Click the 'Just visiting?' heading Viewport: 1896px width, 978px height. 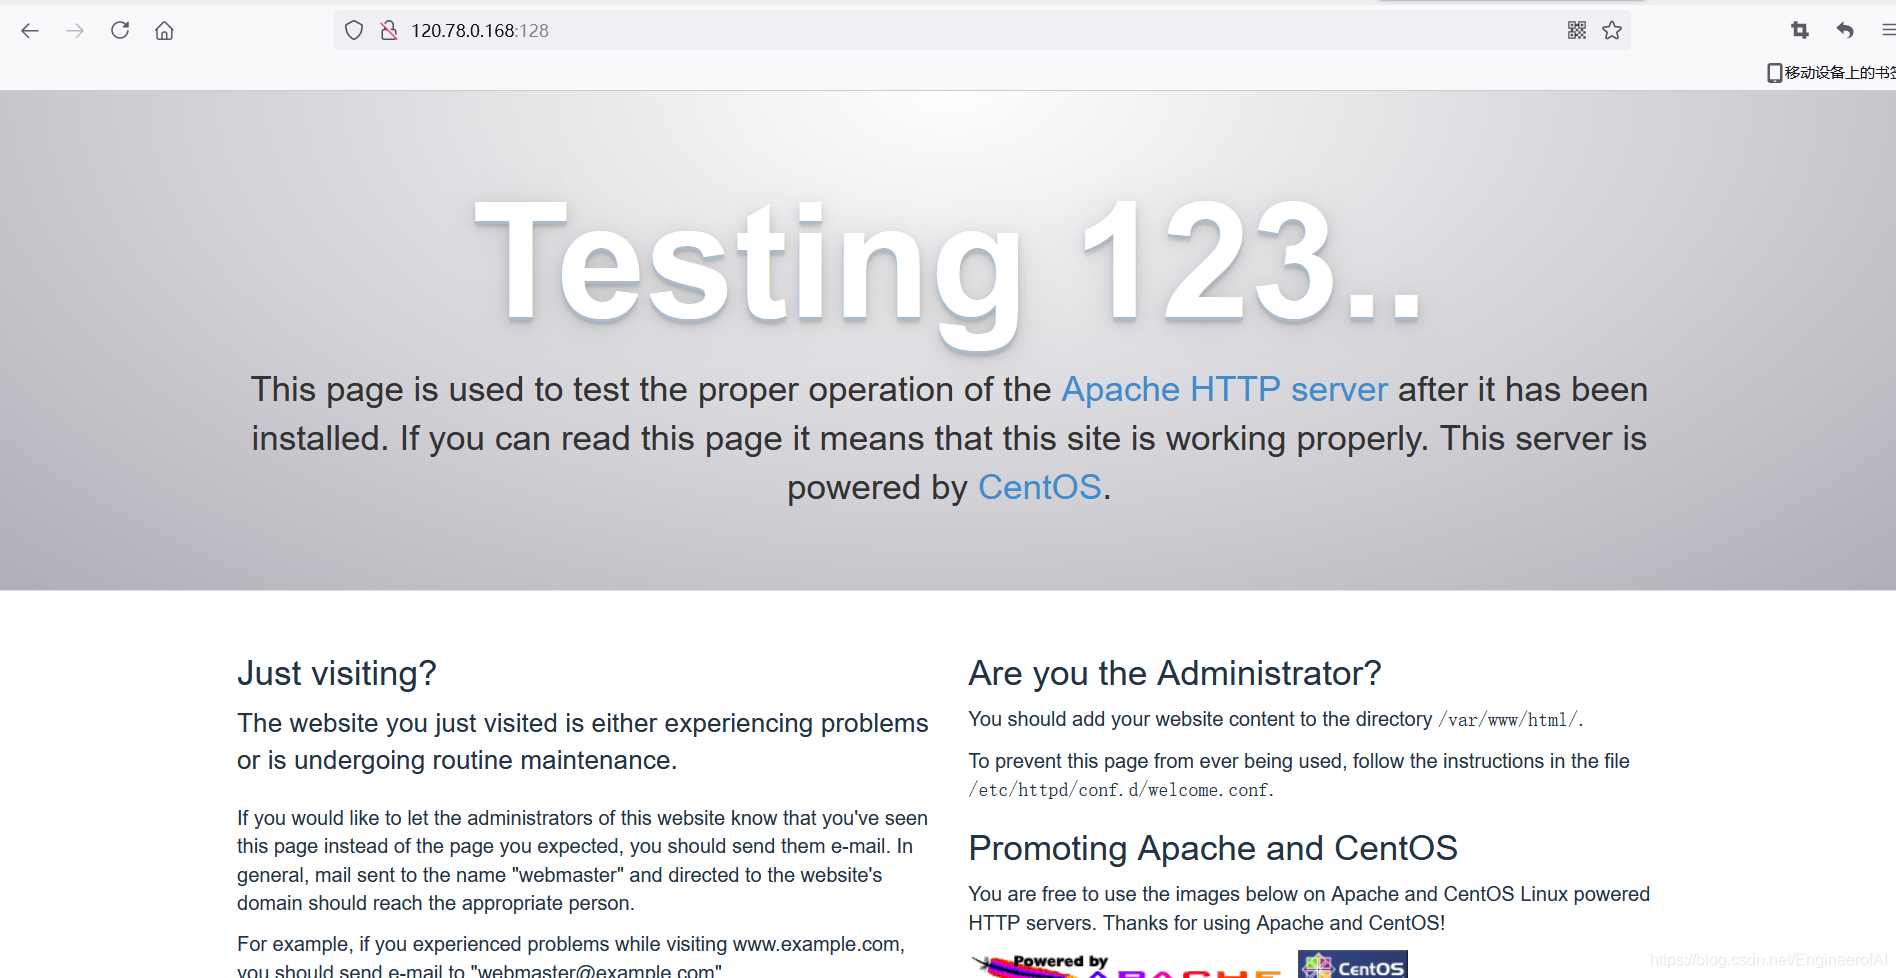337,673
